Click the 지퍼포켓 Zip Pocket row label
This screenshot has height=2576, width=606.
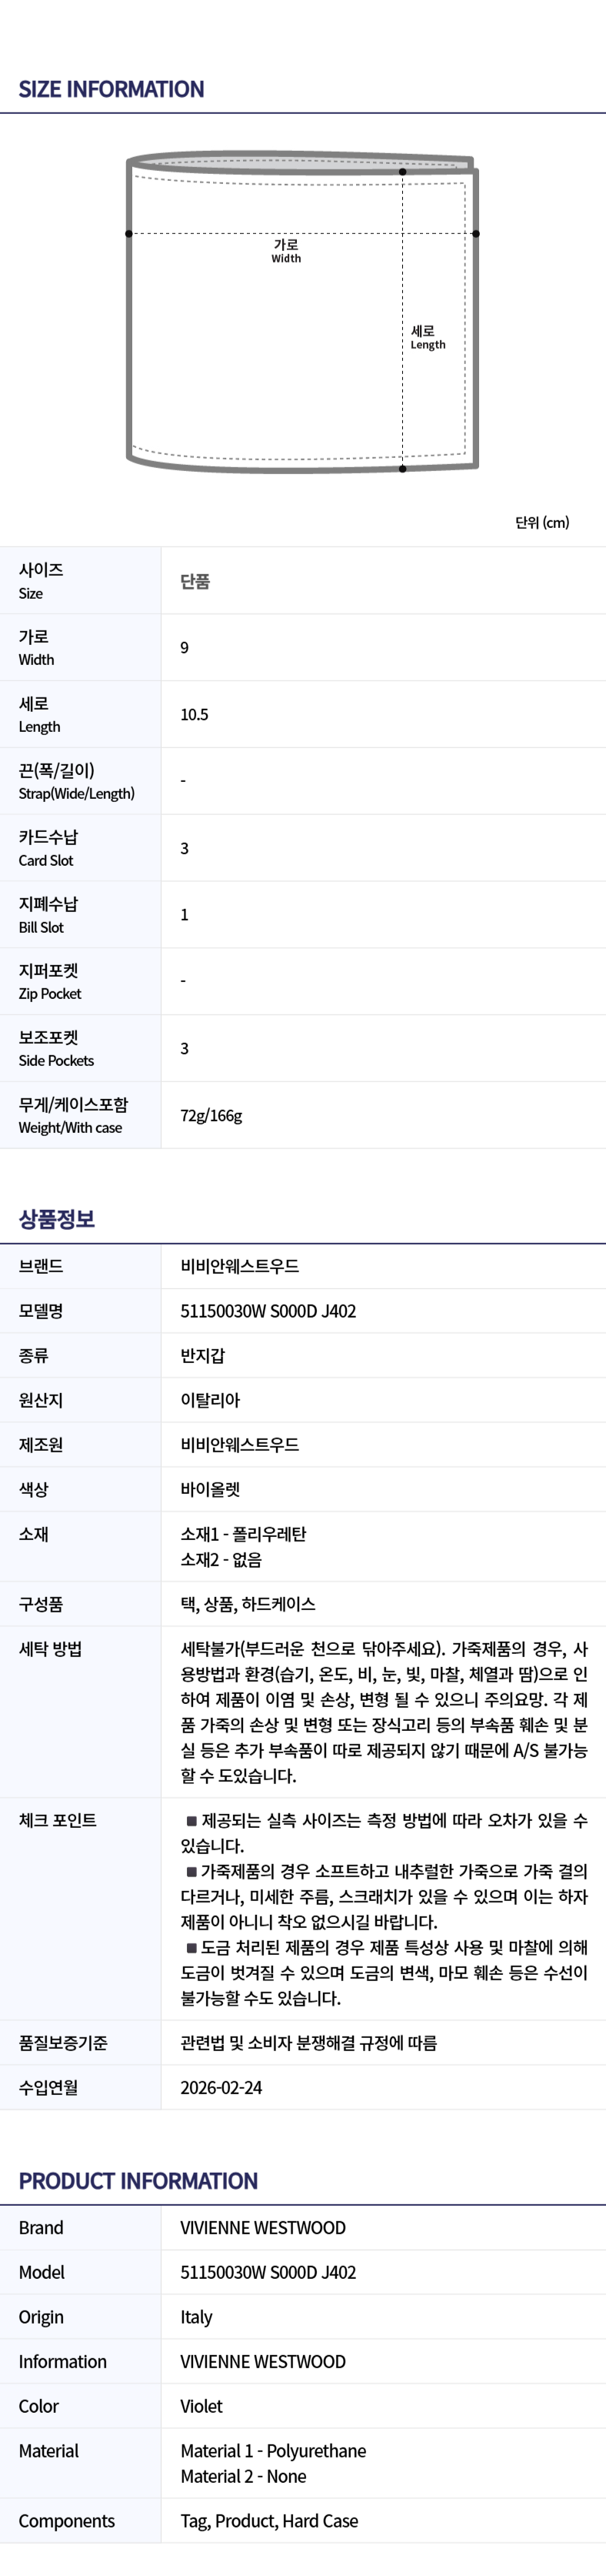pyautogui.click(x=49, y=981)
